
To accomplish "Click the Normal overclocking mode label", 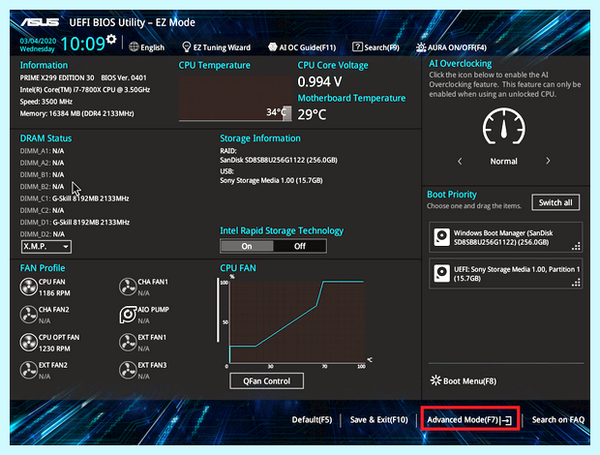I will click(x=504, y=161).
